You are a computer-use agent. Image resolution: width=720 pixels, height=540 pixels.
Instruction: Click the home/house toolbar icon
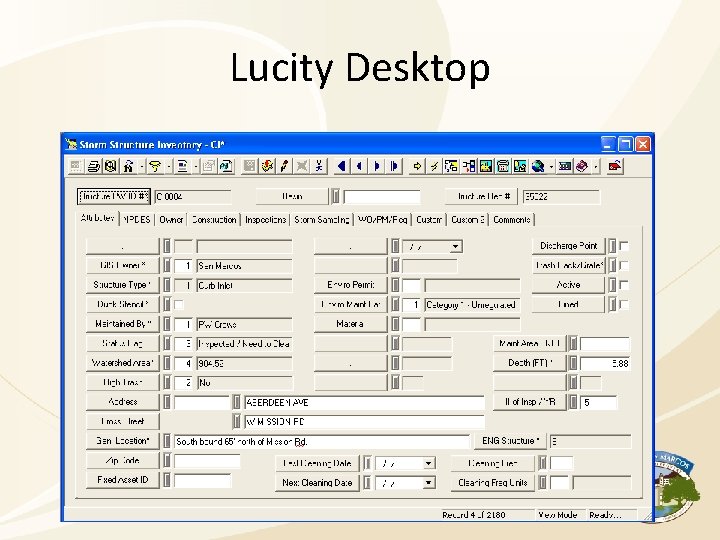pyautogui.click(x=129, y=166)
